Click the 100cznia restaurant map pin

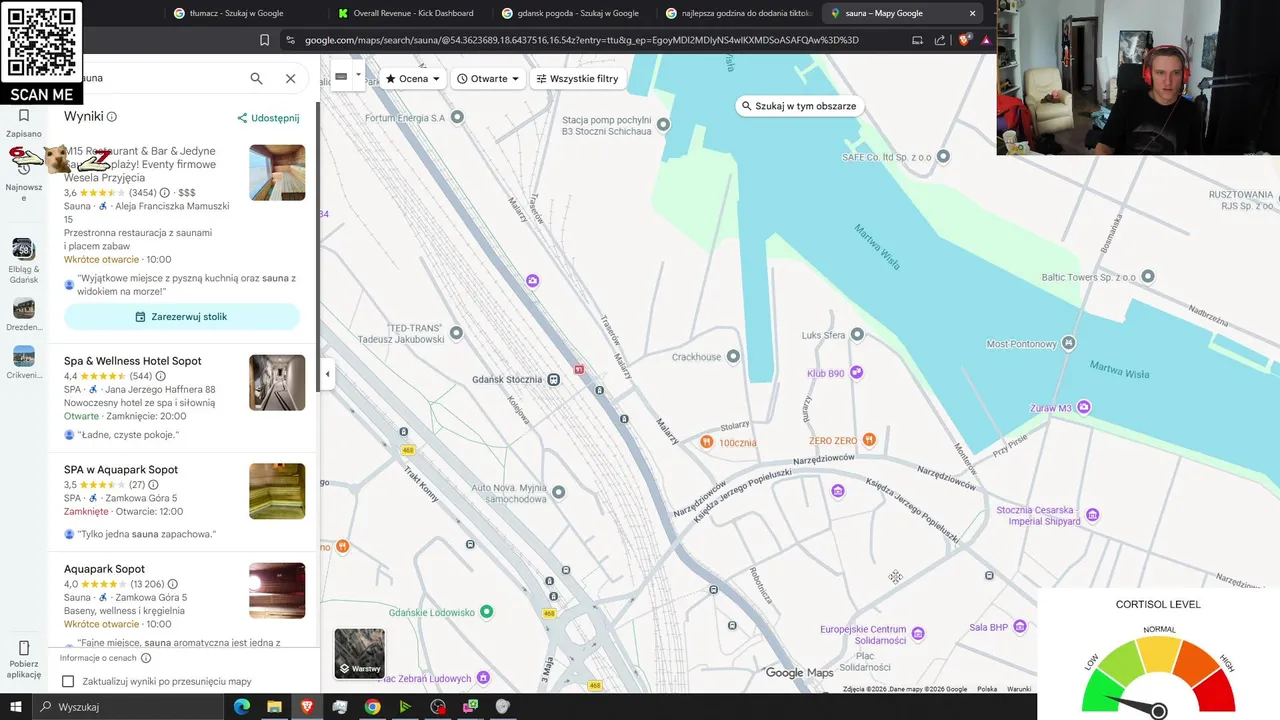707,442
